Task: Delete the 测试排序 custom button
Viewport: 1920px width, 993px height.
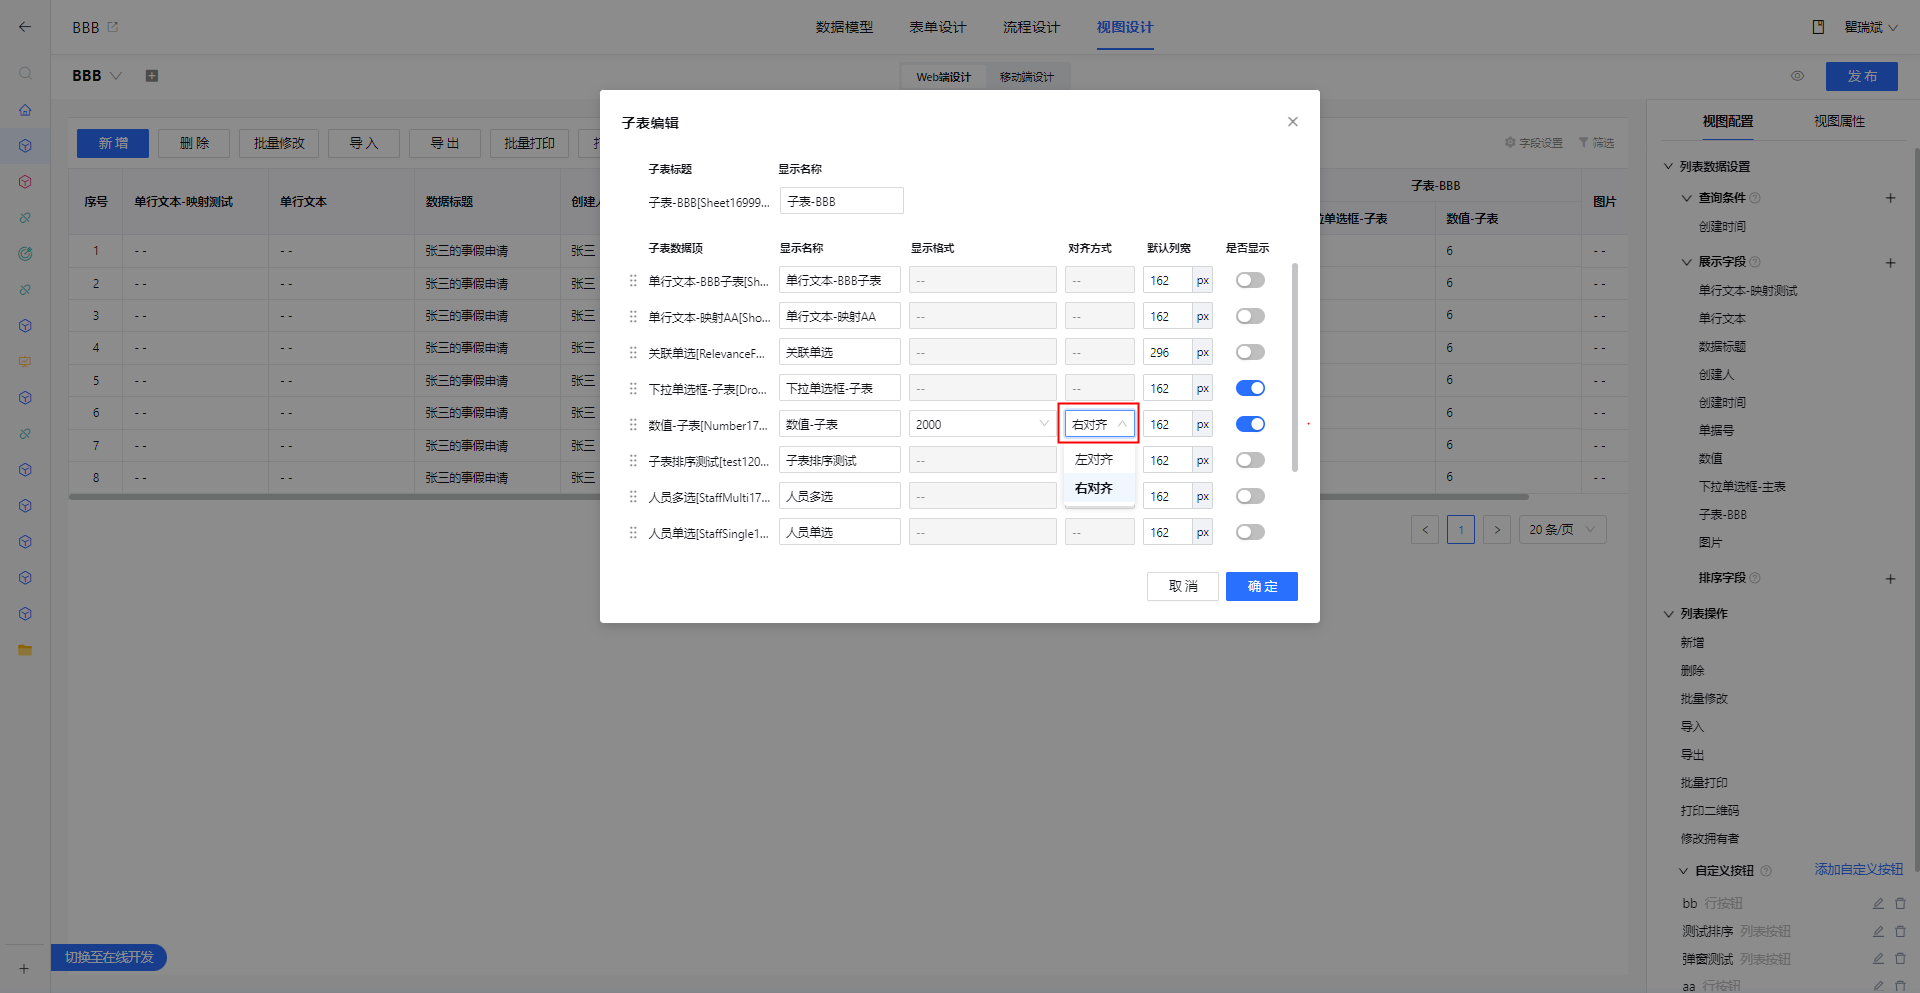Action: click(1900, 932)
